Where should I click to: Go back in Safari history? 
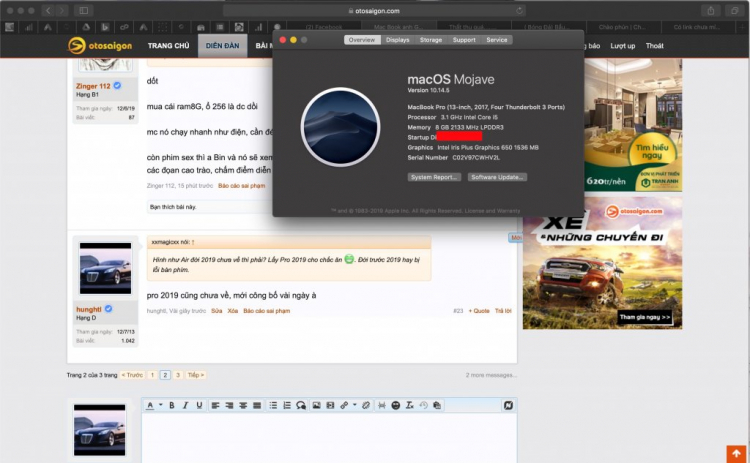click(48, 11)
